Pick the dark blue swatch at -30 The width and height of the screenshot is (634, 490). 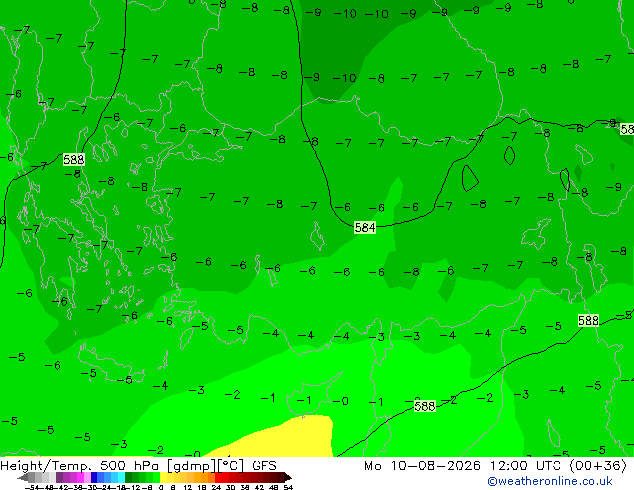coord(94,477)
